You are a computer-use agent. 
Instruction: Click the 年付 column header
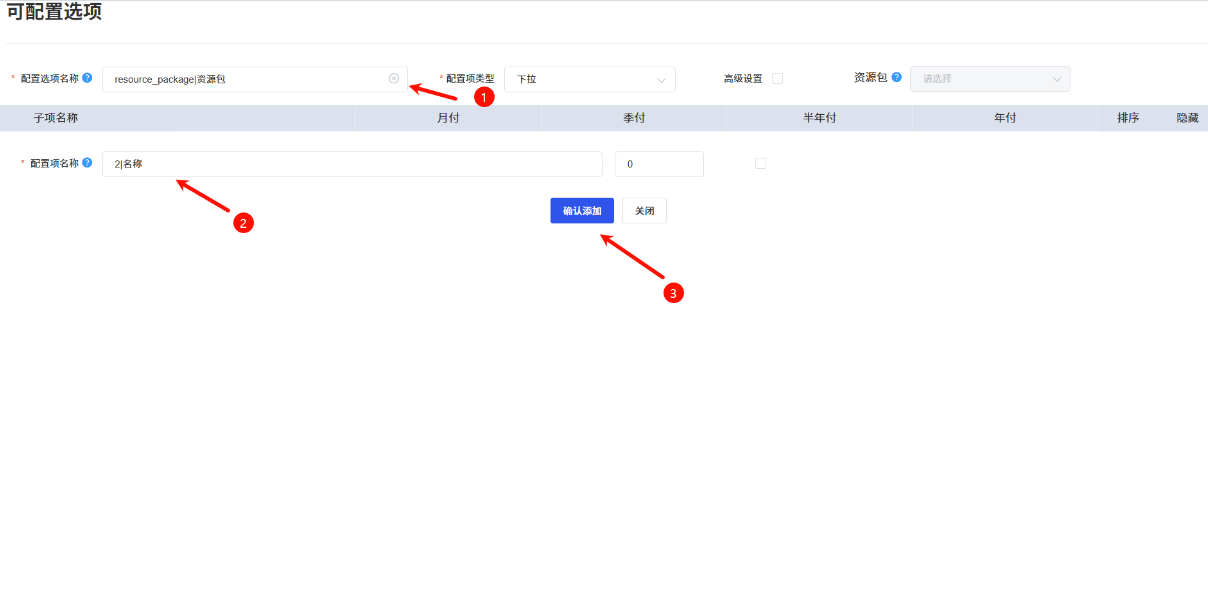pyautogui.click(x=1004, y=117)
